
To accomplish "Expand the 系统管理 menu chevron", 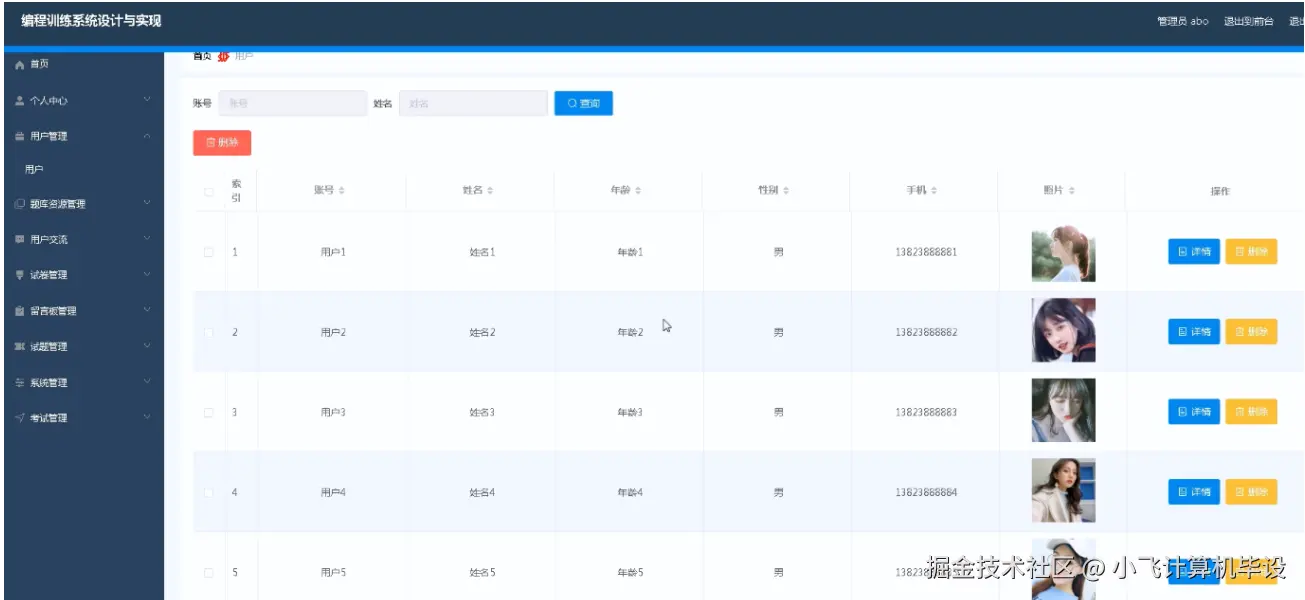I will point(147,382).
